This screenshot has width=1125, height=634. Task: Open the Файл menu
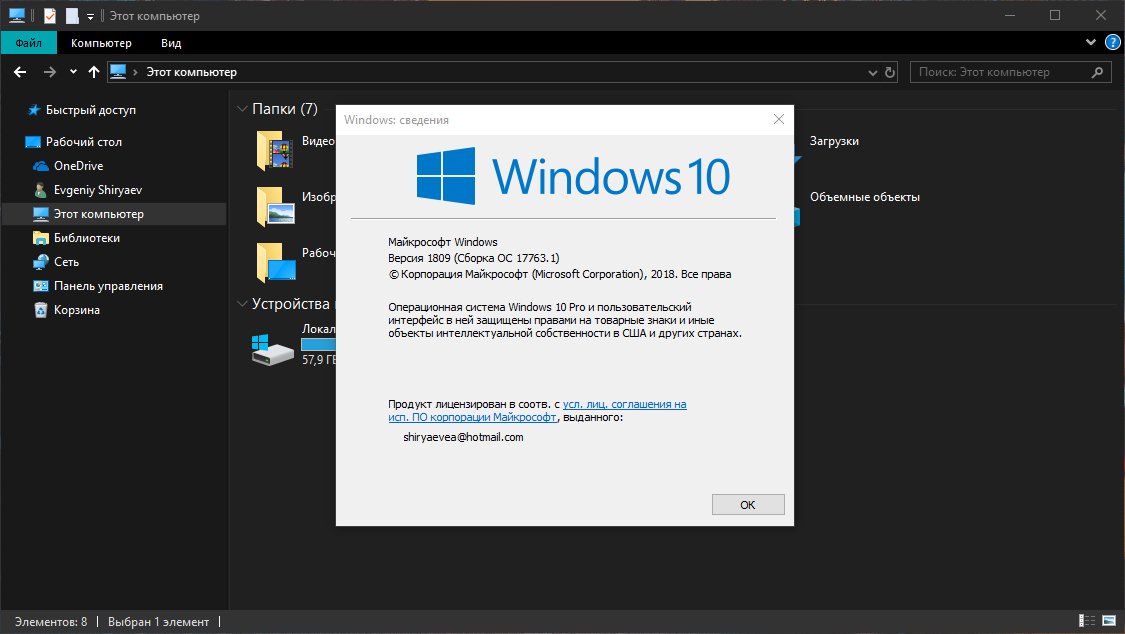pos(29,43)
